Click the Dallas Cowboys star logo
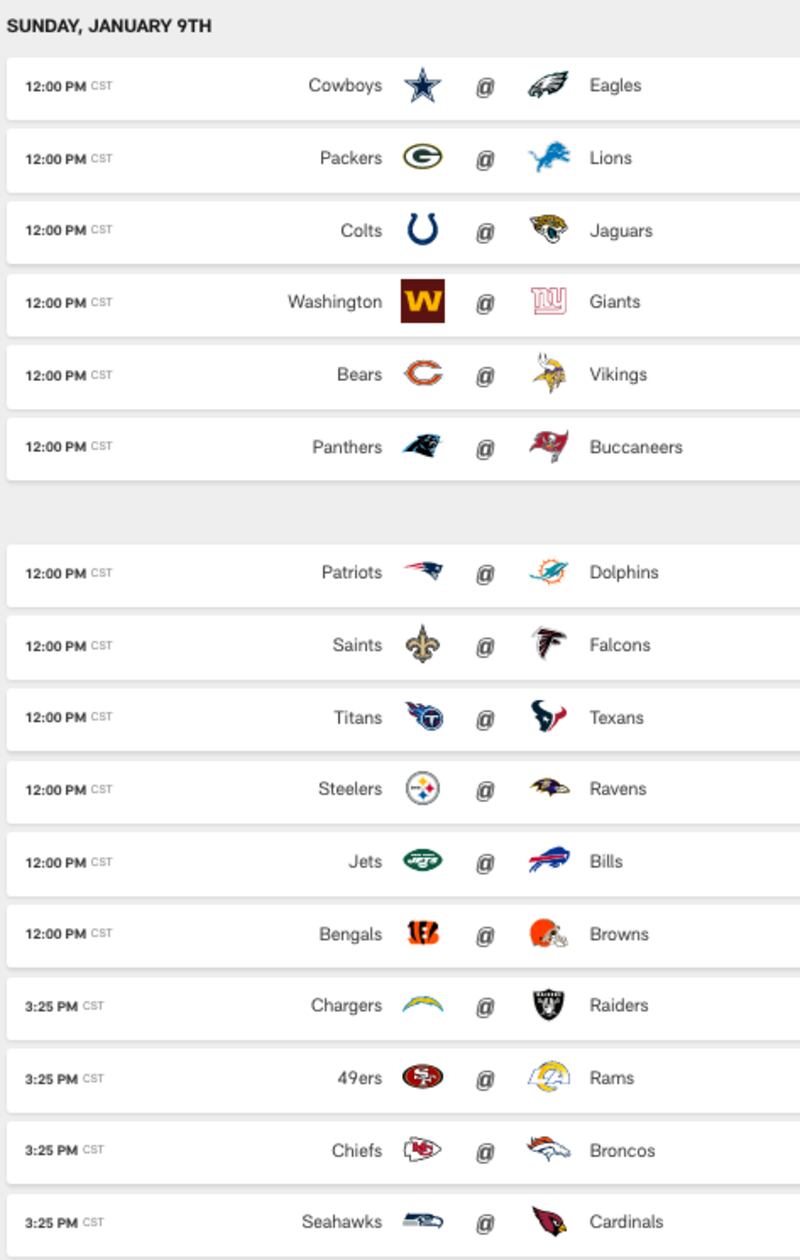 tap(423, 86)
